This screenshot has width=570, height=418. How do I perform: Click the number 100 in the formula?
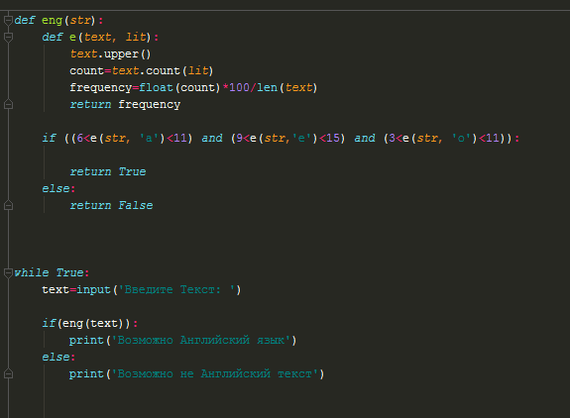coord(239,88)
